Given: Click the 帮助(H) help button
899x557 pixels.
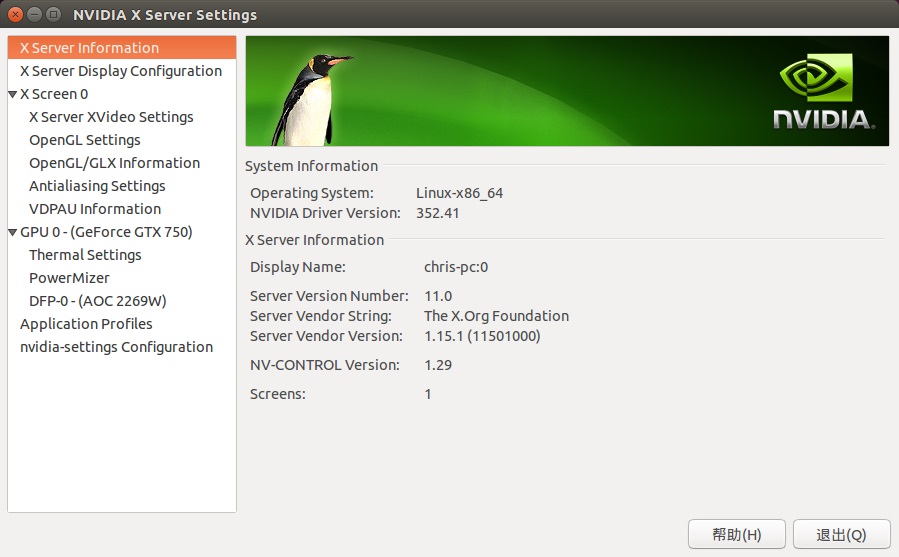Looking at the screenshot, I should (x=737, y=534).
